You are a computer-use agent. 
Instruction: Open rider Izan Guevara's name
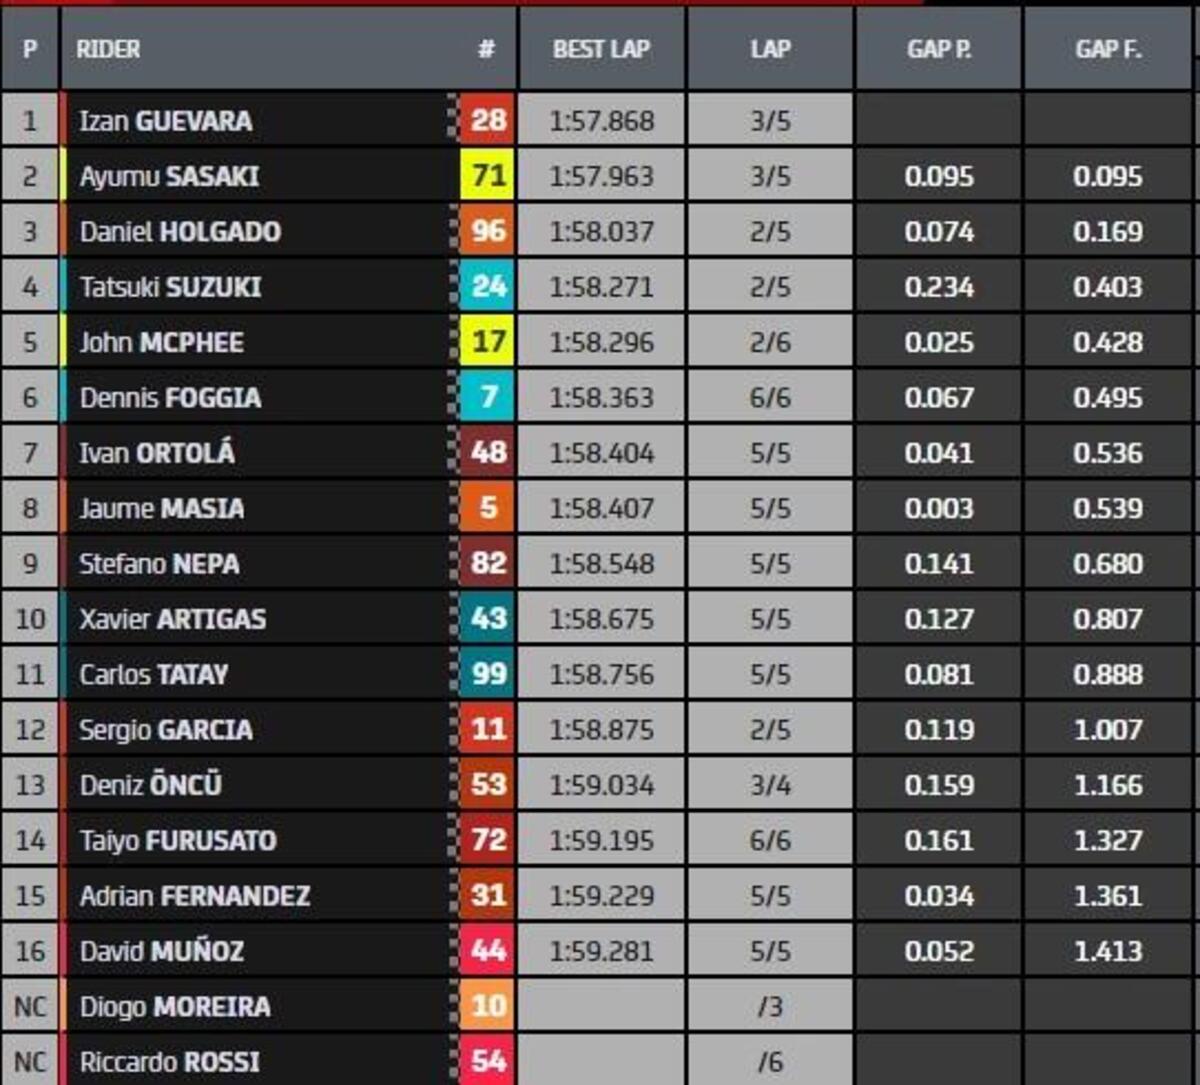pyautogui.click(x=166, y=121)
